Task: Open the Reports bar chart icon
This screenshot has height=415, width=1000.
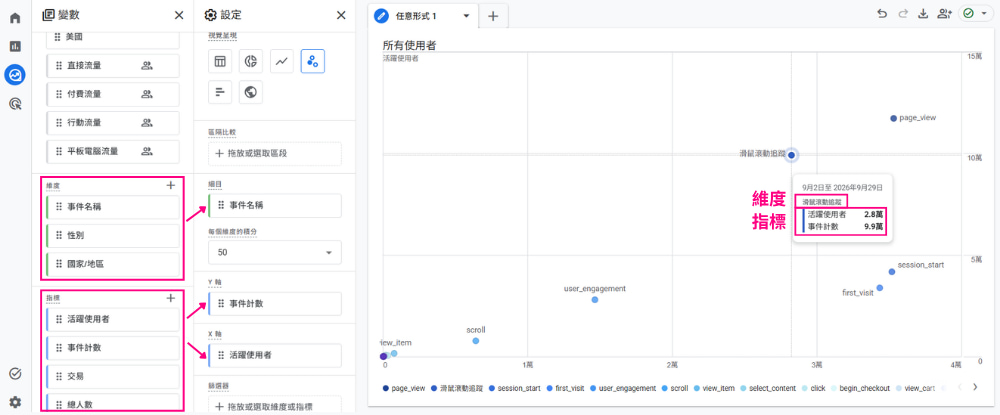Action: click(15, 46)
